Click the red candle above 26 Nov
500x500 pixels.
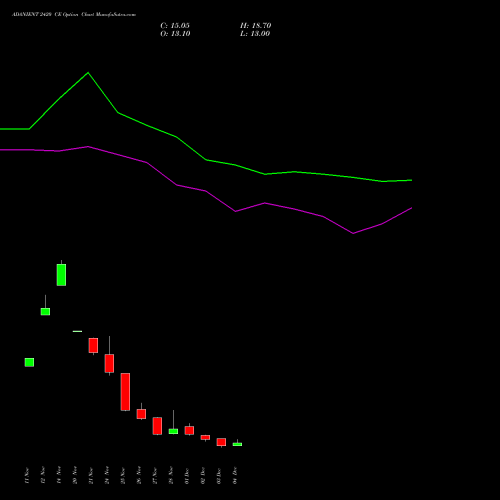coord(141,414)
